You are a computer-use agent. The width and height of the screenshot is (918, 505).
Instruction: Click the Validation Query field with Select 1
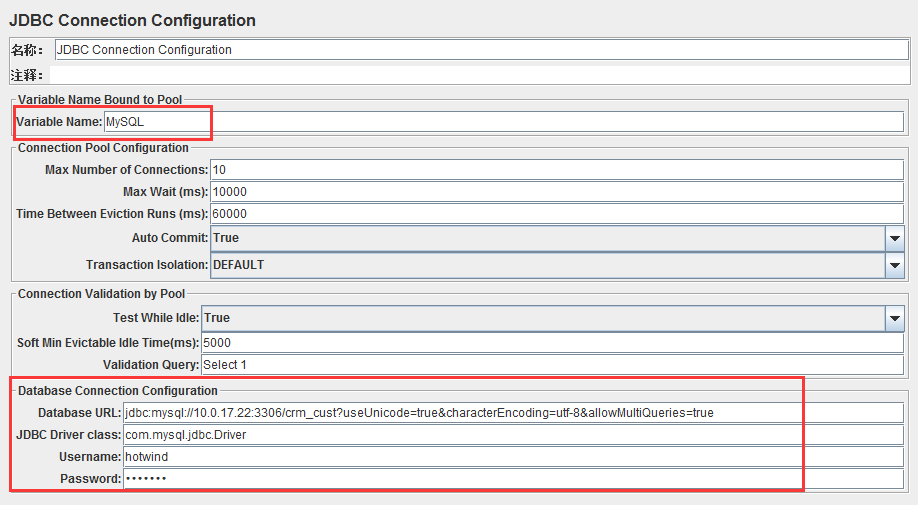553,365
